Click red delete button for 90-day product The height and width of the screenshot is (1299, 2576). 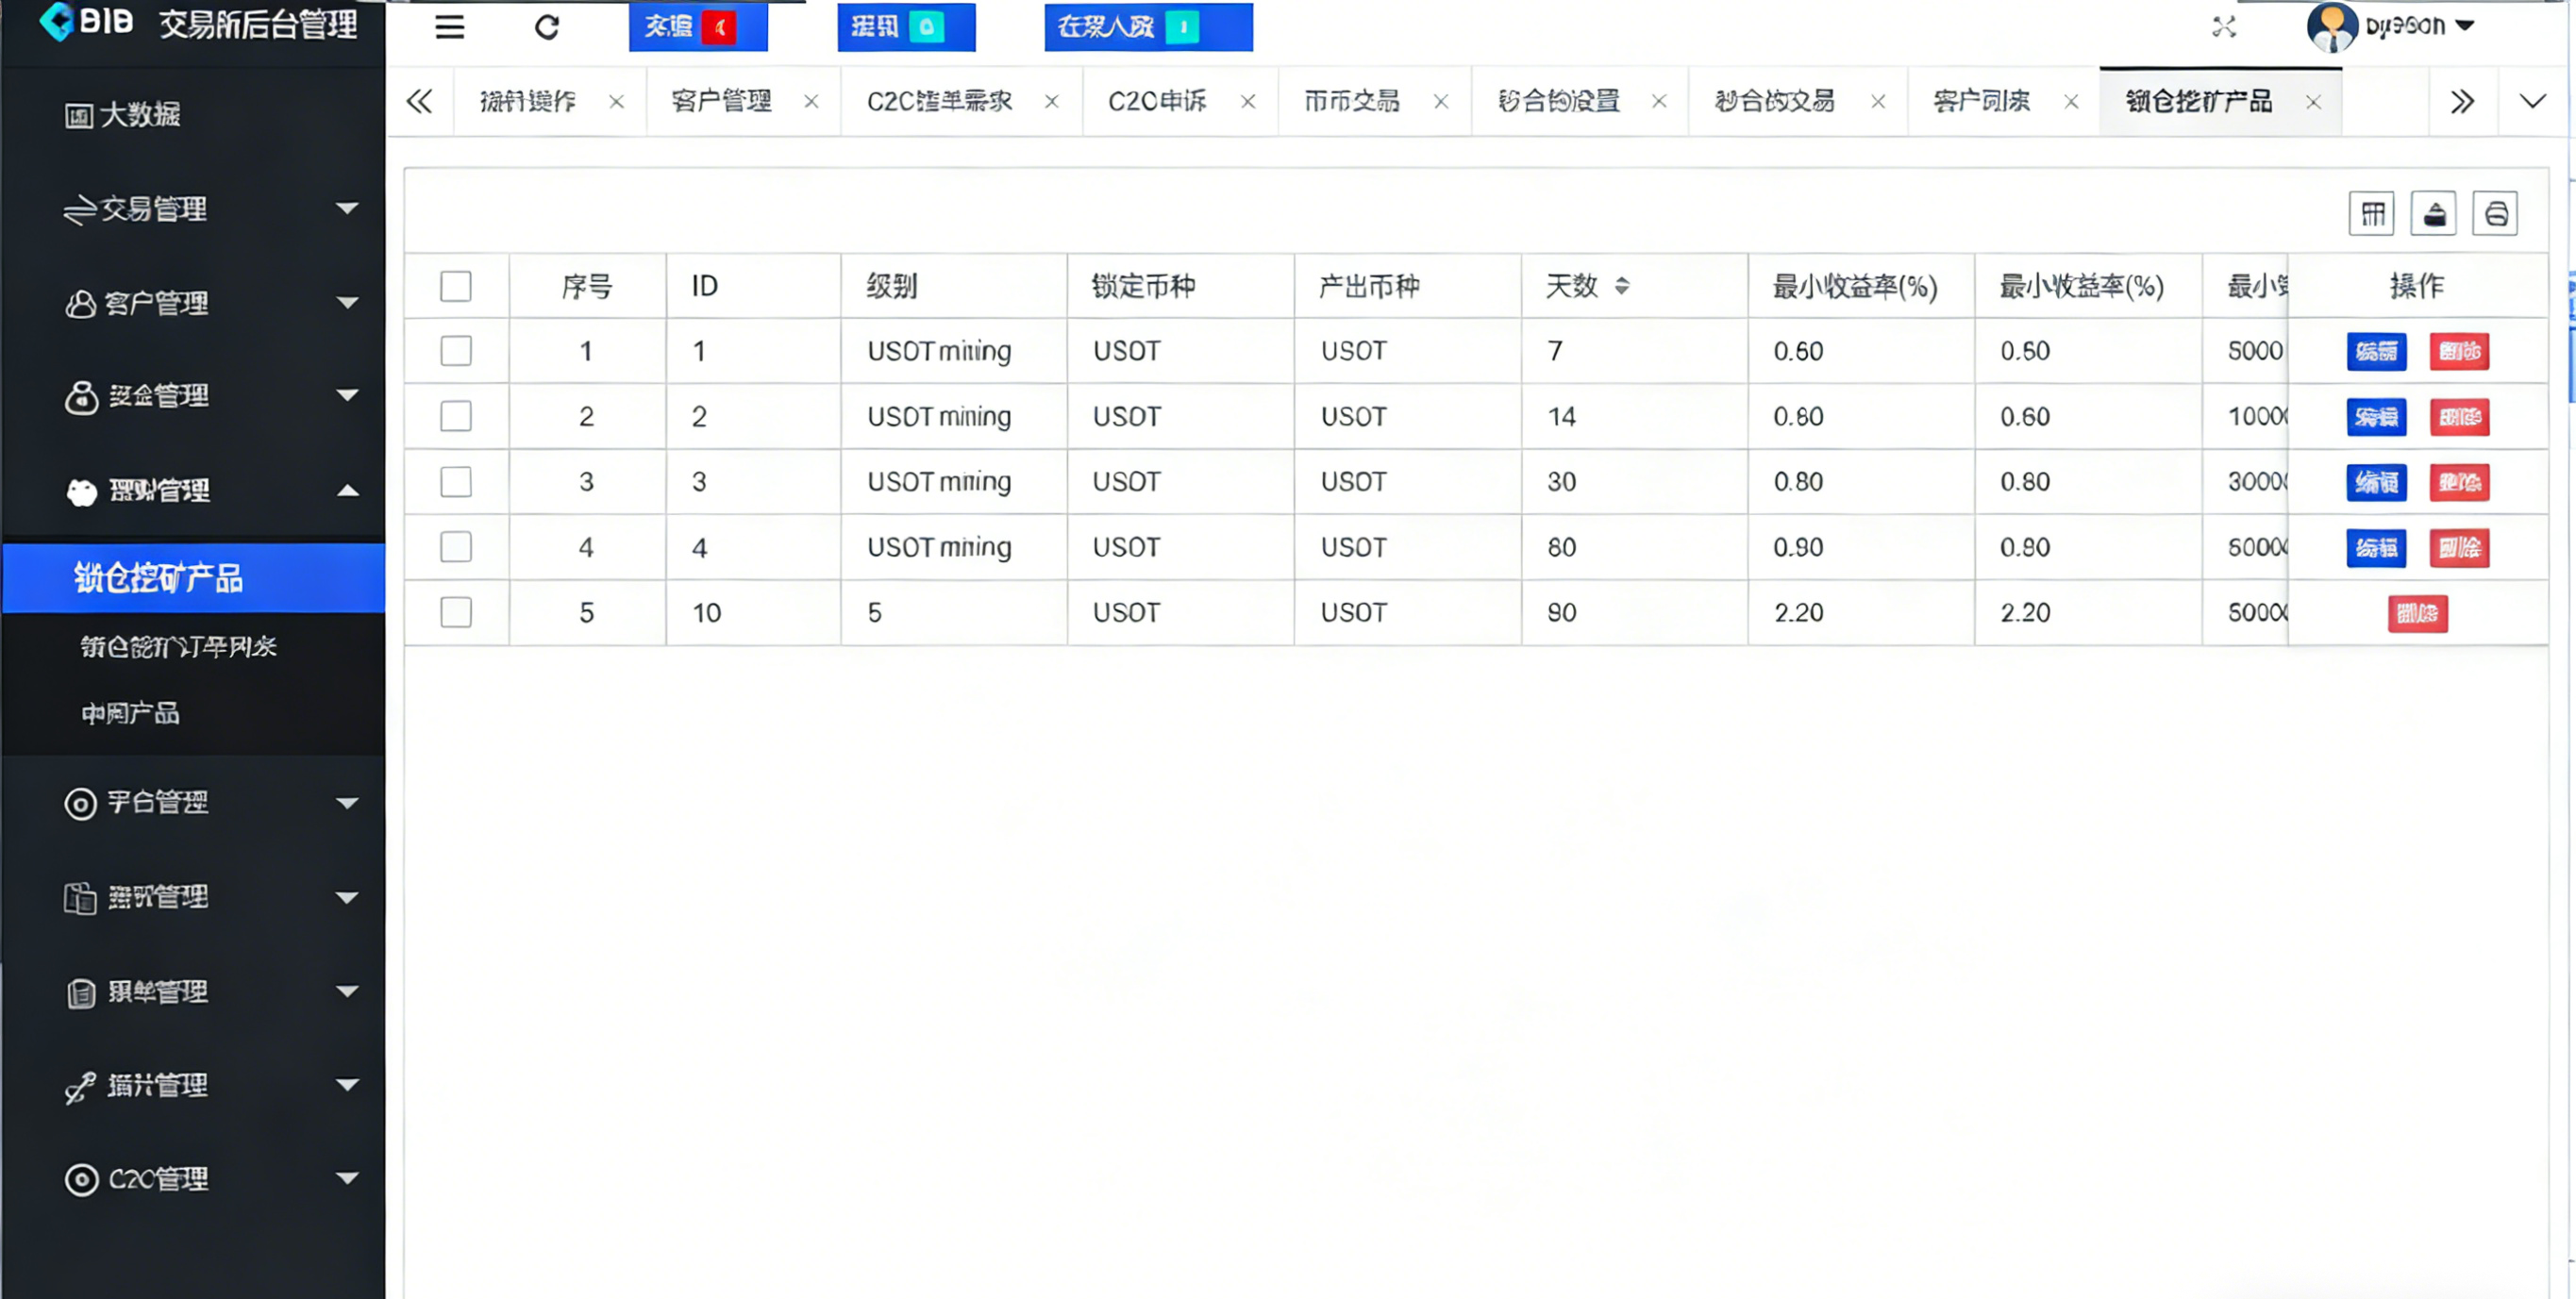click(2417, 613)
